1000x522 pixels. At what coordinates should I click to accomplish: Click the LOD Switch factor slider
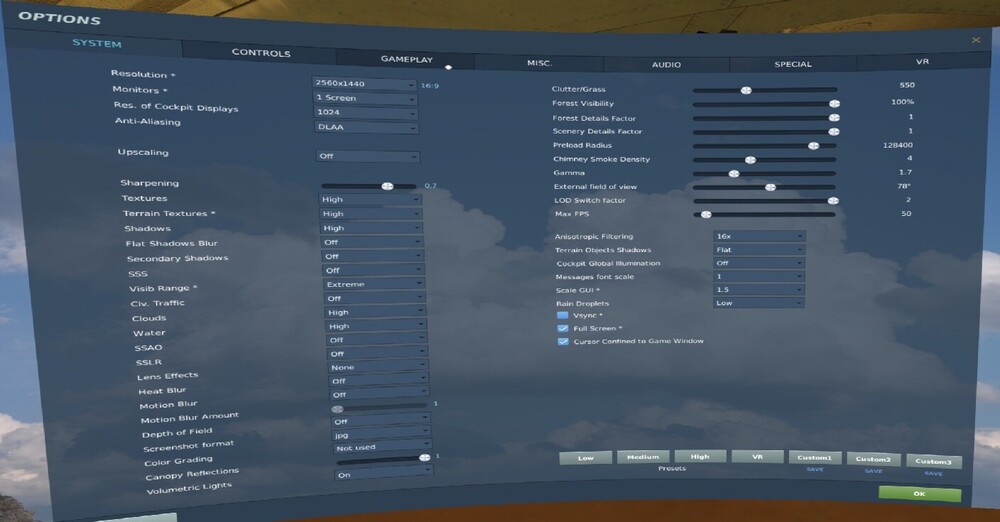765,200
